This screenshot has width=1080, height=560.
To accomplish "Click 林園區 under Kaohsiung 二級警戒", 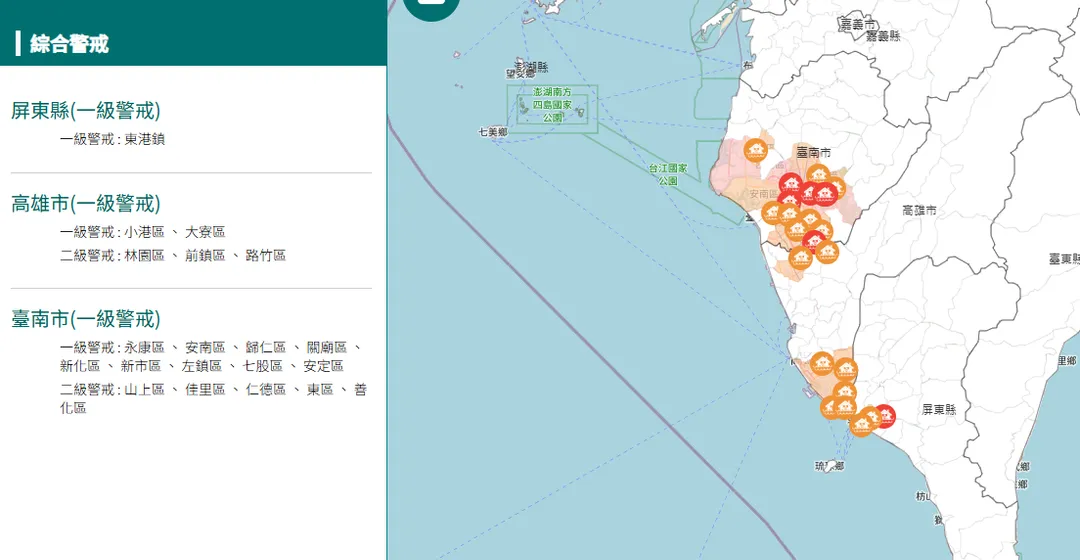I will 145,256.
